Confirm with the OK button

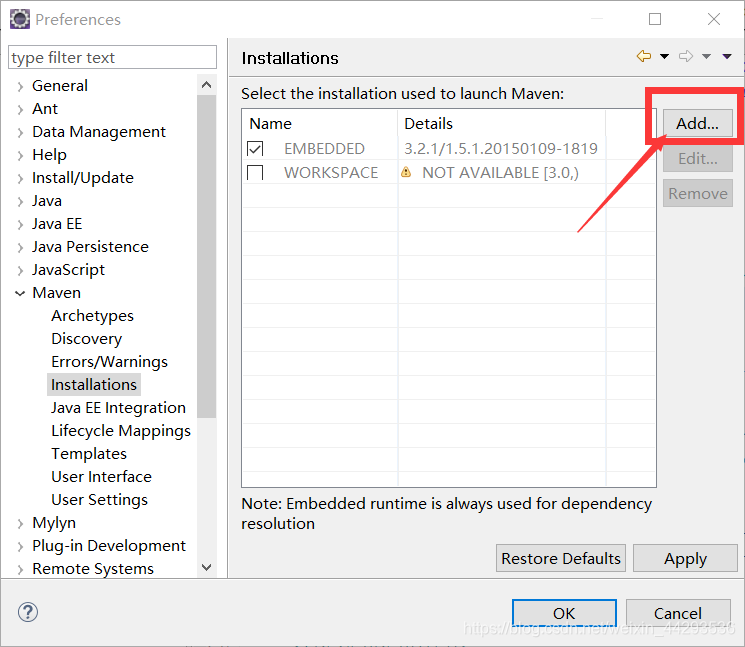coord(564,613)
